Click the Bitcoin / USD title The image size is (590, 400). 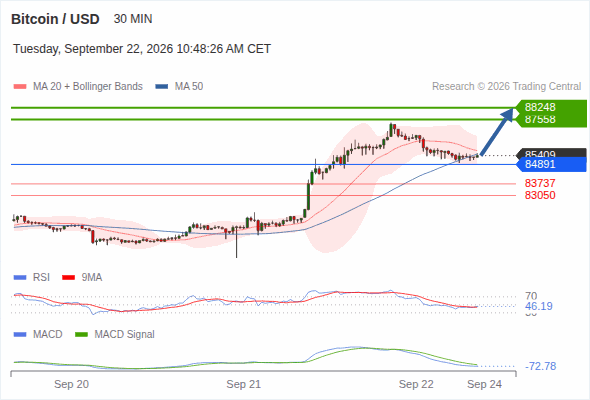55,19
